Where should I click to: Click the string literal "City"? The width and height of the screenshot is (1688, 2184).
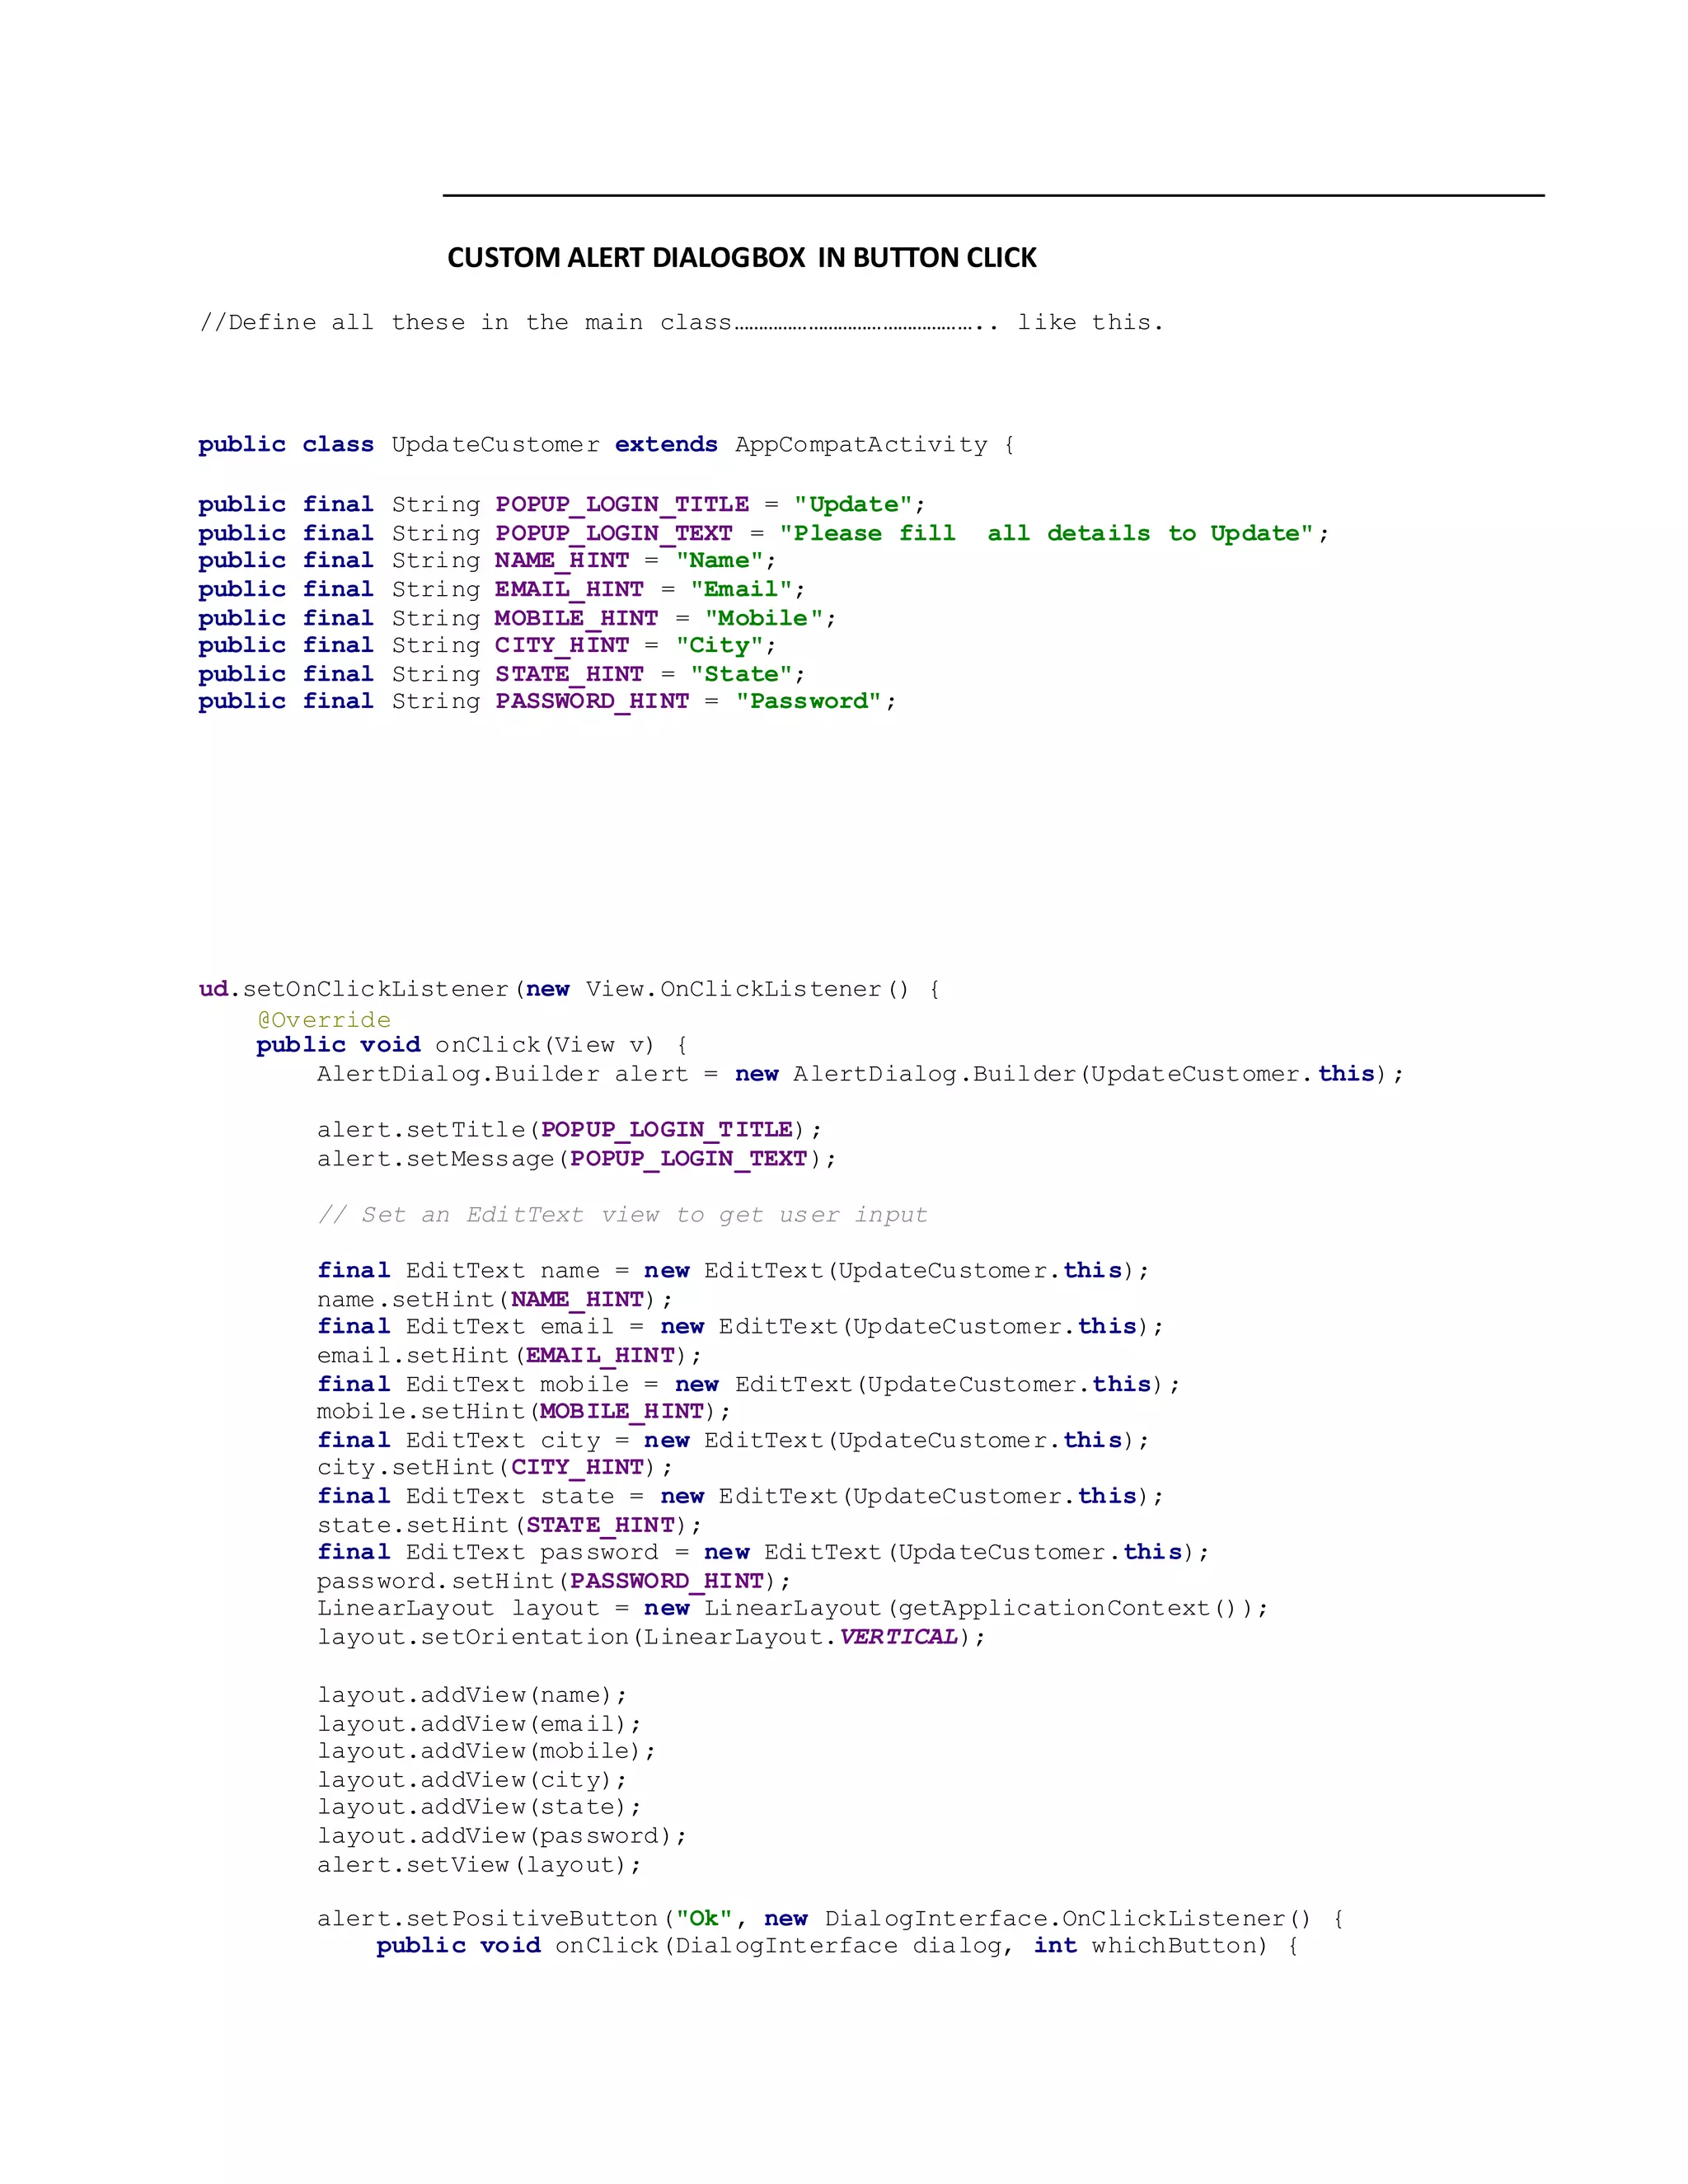point(720,645)
